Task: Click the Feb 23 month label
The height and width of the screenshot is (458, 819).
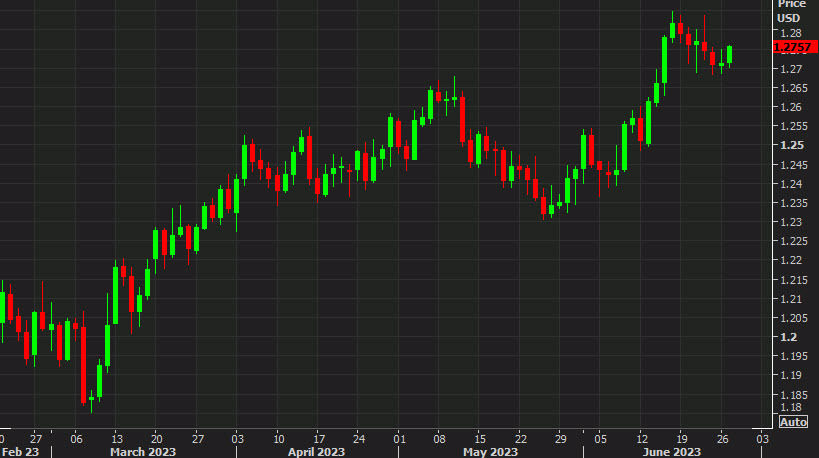Action: 20,452
